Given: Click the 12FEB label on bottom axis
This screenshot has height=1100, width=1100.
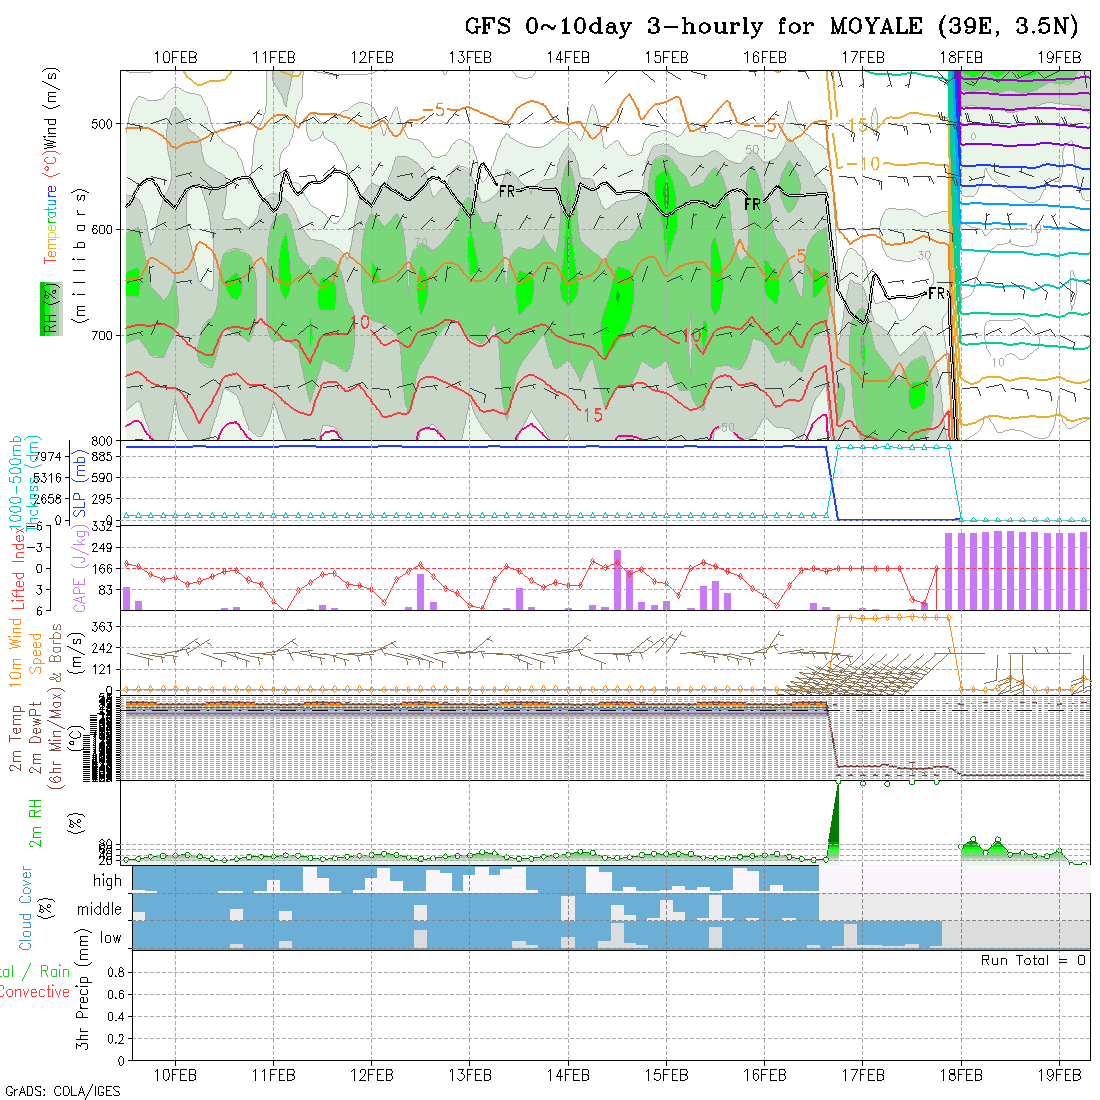Looking at the screenshot, I should click(x=372, y=1075).
